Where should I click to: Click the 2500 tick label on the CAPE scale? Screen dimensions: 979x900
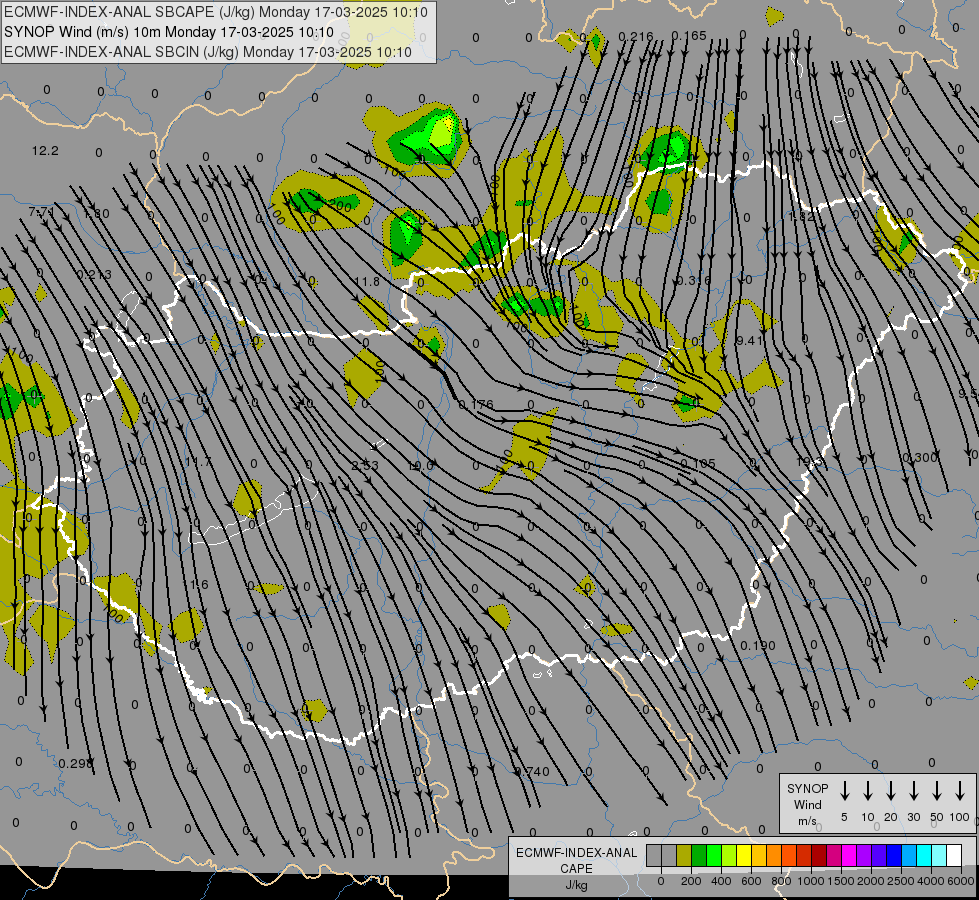pos(900,881)
